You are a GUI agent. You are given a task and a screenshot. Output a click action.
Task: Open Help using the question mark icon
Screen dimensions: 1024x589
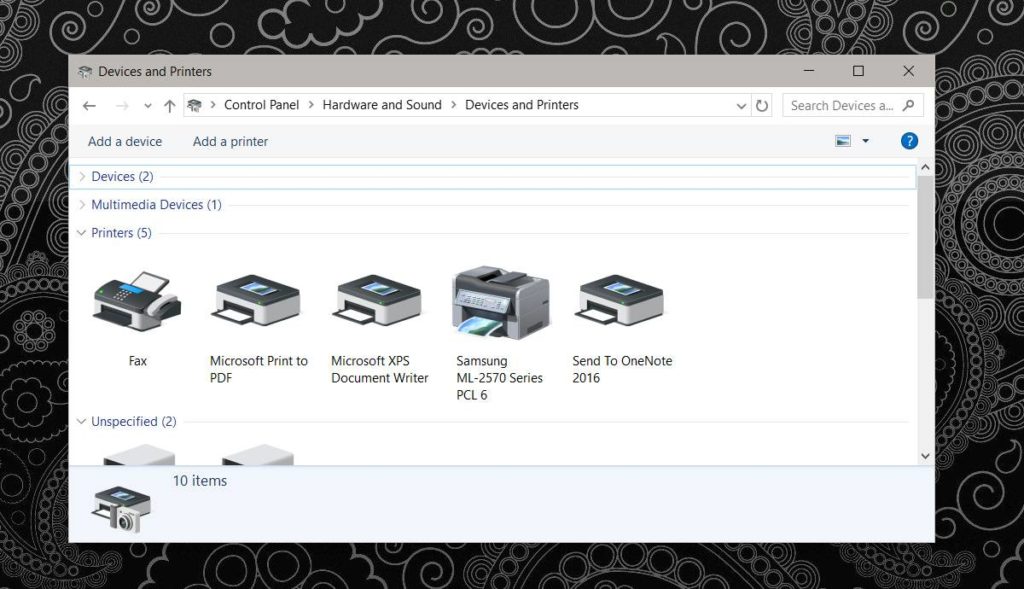point(908,141)
